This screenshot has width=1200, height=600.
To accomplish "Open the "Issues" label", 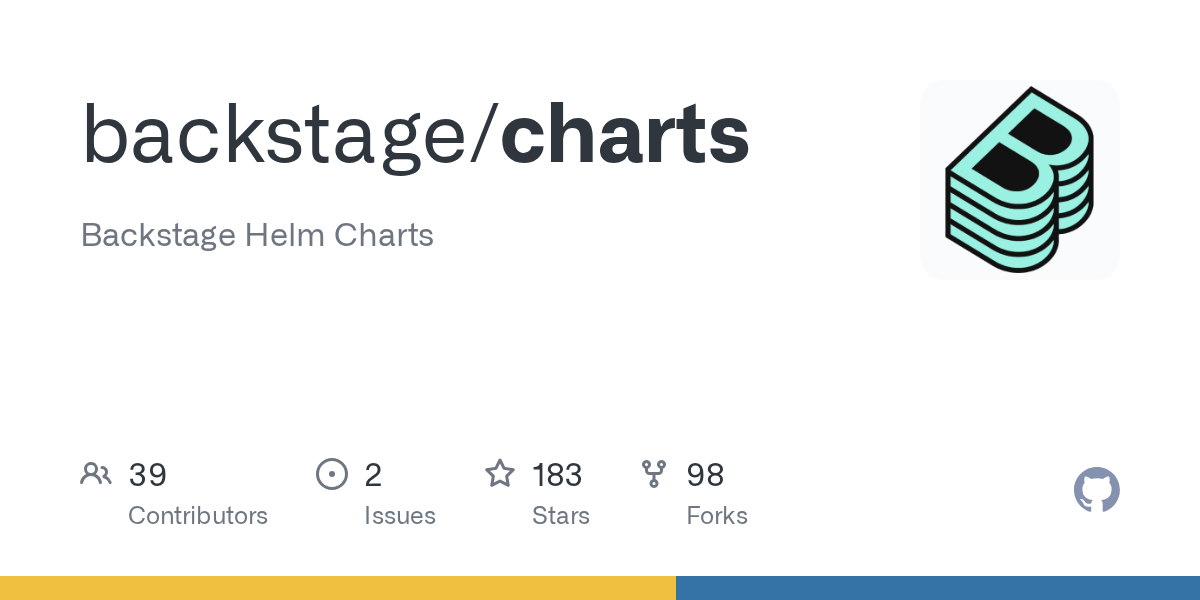I will 400,516.
